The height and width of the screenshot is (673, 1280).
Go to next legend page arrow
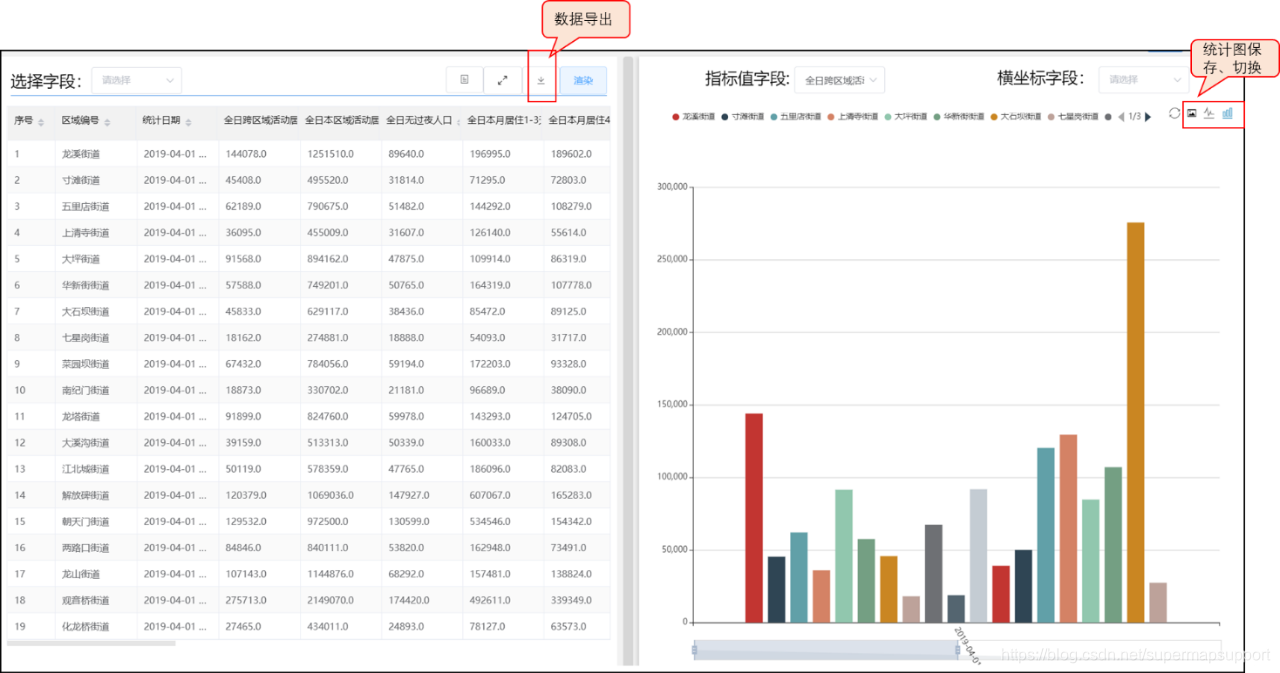pos(1148,117)
